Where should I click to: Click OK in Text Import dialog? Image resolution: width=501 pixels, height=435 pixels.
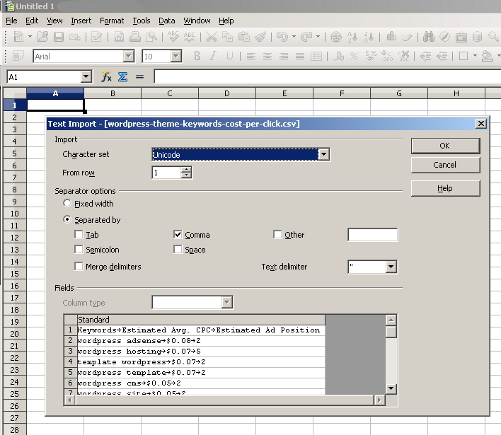point(445,146)
